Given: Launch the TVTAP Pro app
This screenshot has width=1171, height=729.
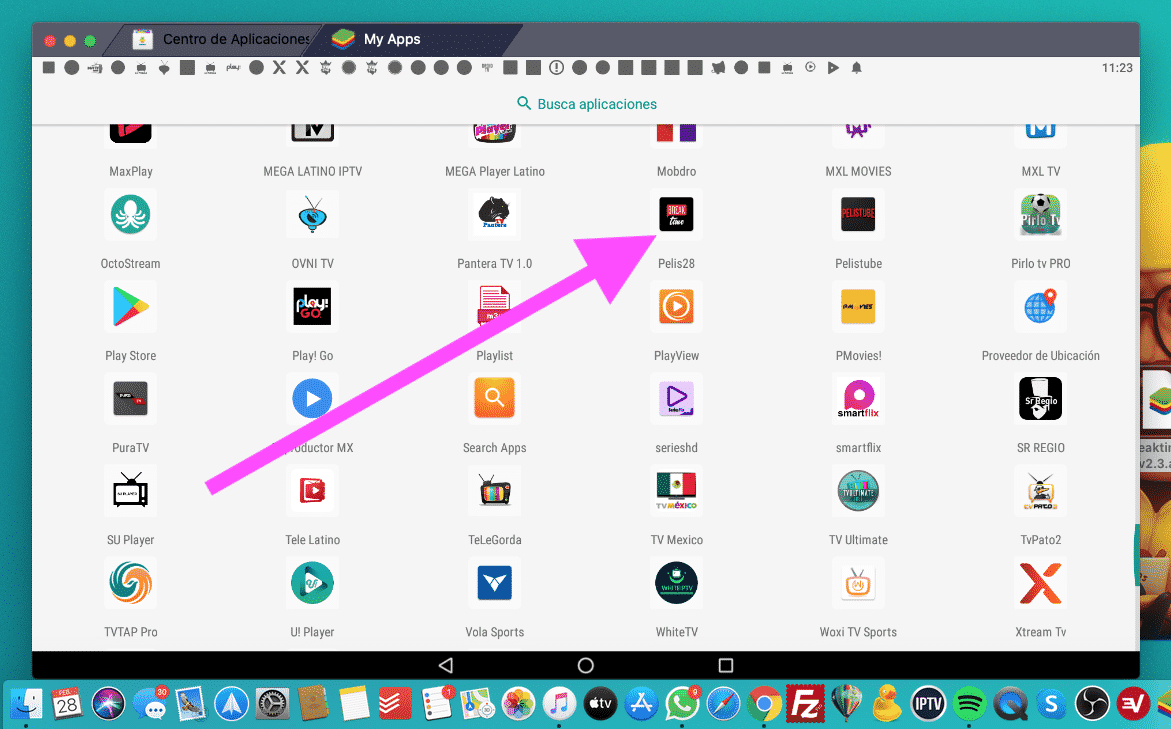Looking at the screenshot, I should (x=130, y=583).
